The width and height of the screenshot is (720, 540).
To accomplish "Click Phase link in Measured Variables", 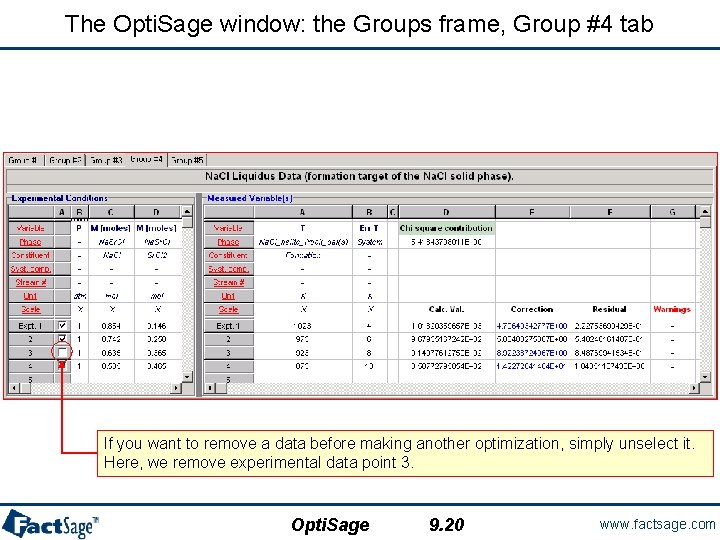I will click(229, 242).
